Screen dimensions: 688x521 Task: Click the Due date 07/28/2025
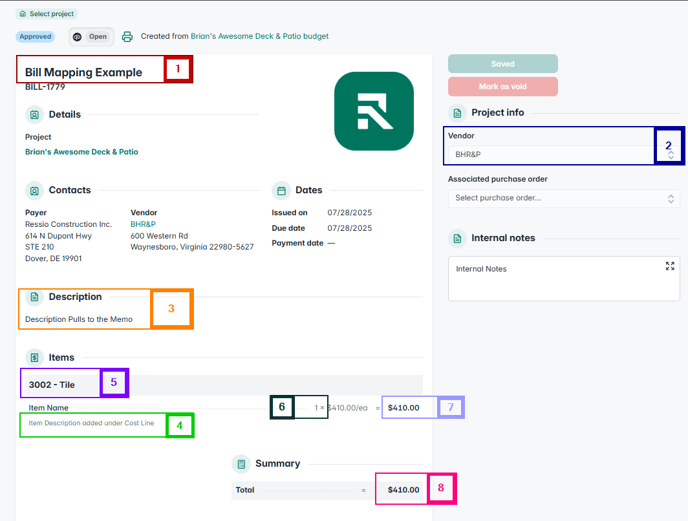(349, 228)
